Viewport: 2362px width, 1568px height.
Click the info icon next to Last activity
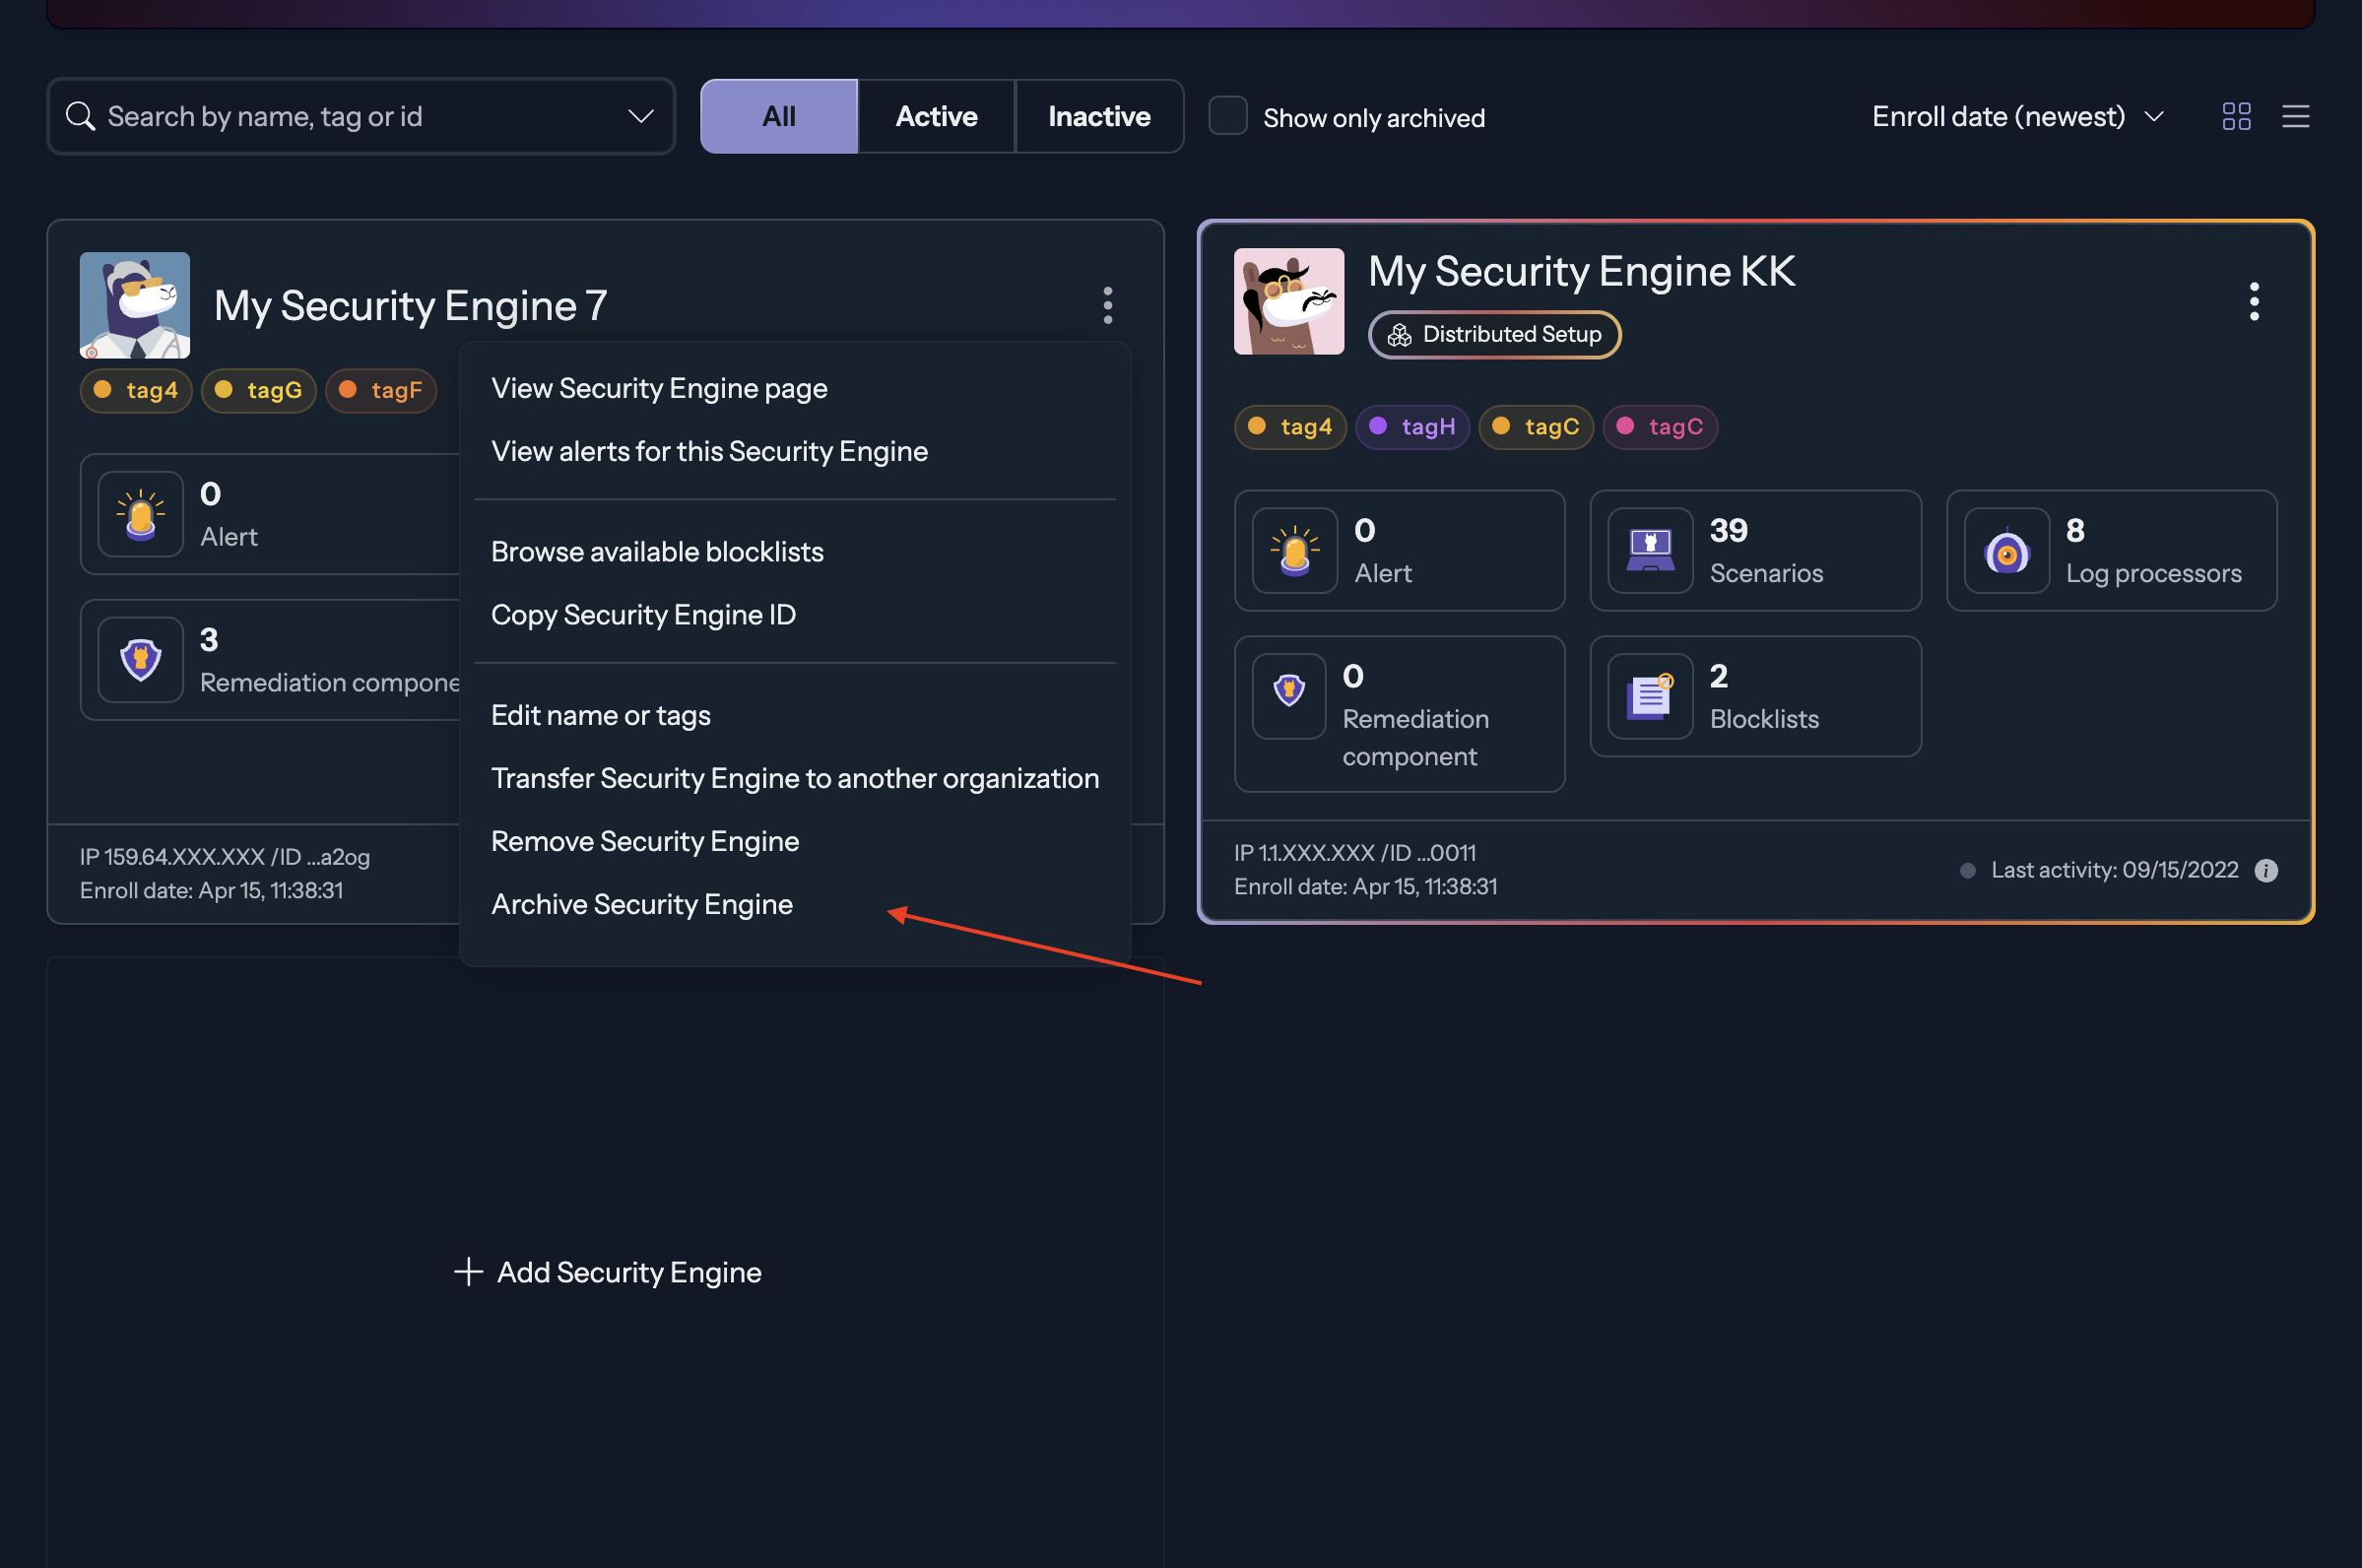[2266, 870]
